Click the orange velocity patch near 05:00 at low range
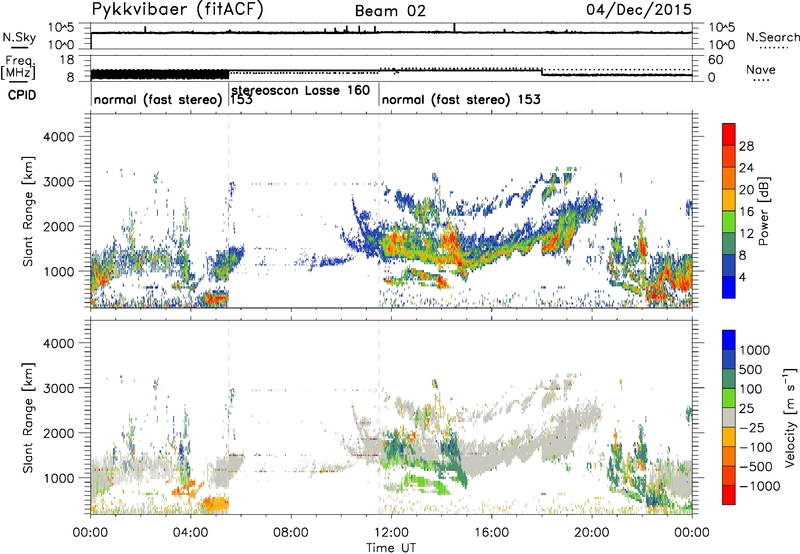Viewport: 800px width, 554px height. point(216,504)
